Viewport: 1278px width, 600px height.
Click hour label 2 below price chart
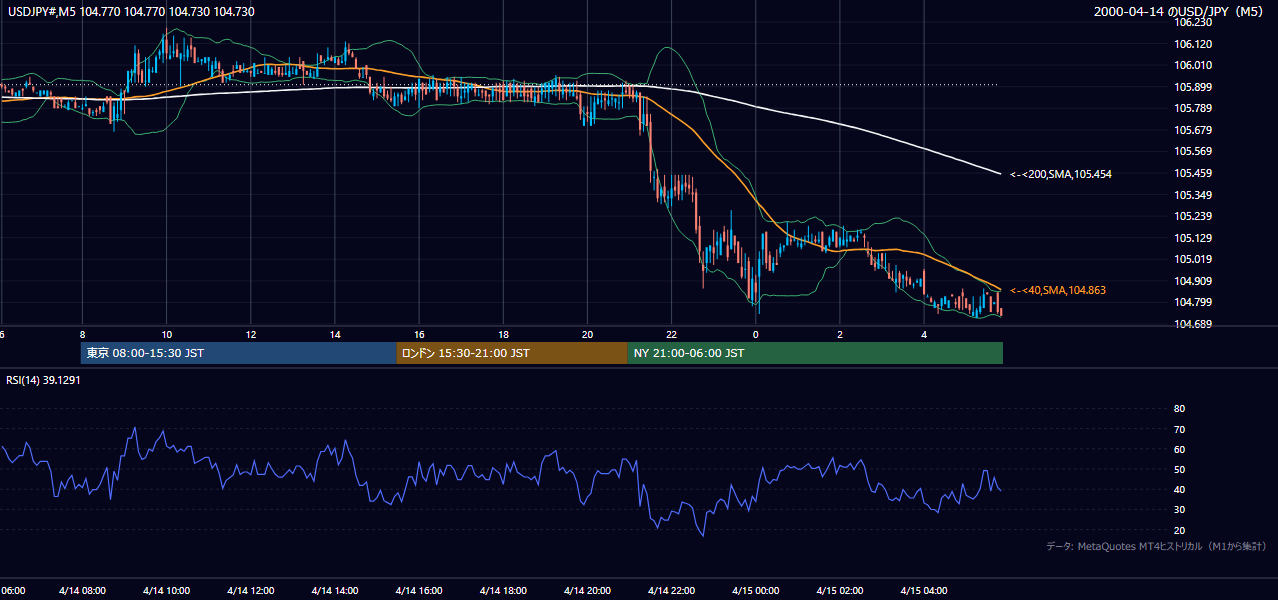[x=840, y=334]
